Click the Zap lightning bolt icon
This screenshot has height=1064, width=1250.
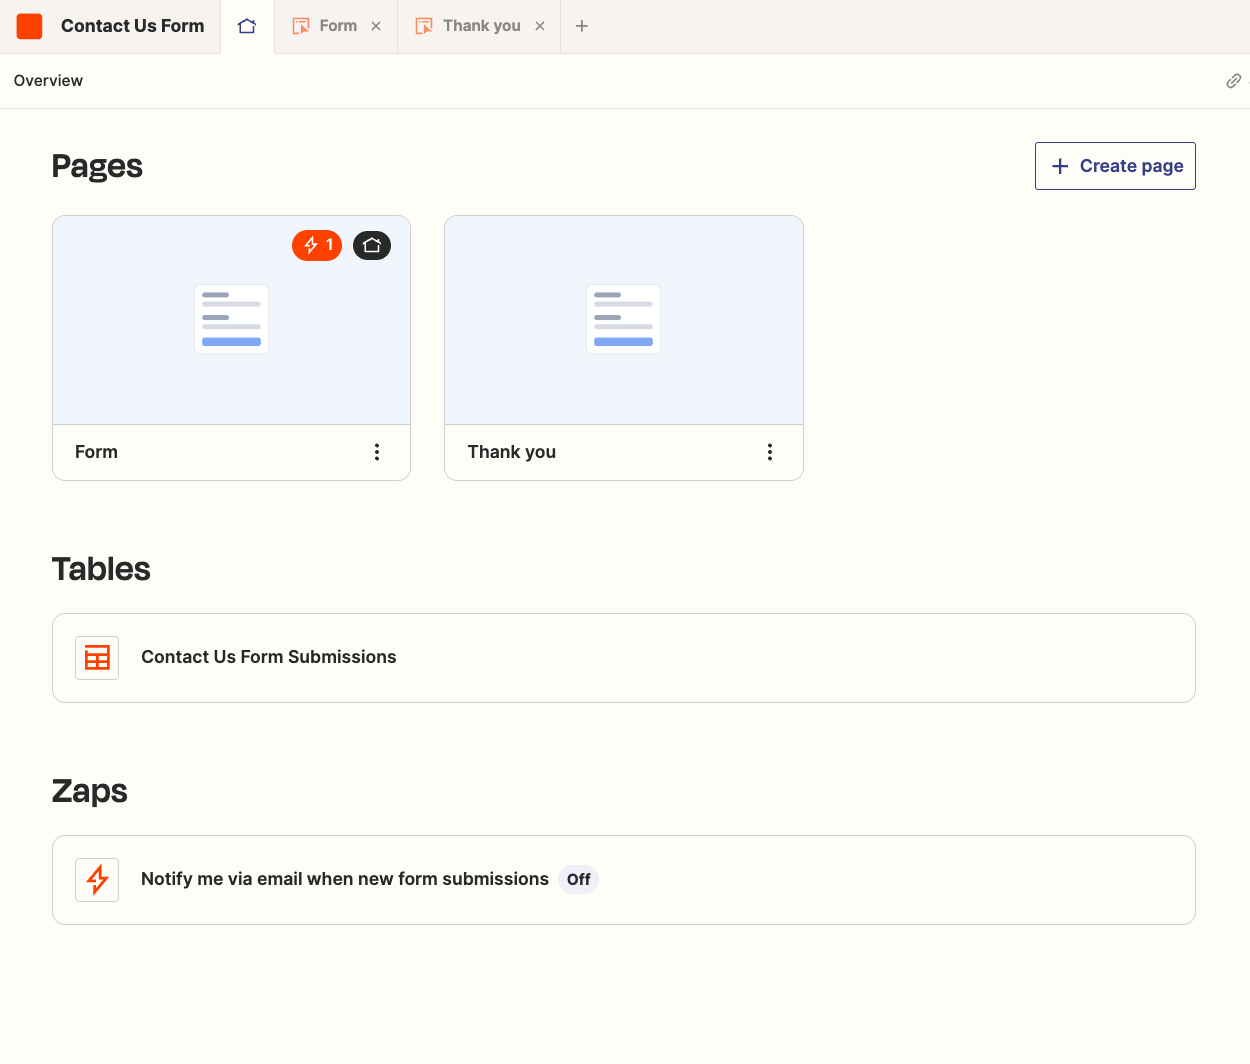[x=97, y=880]
